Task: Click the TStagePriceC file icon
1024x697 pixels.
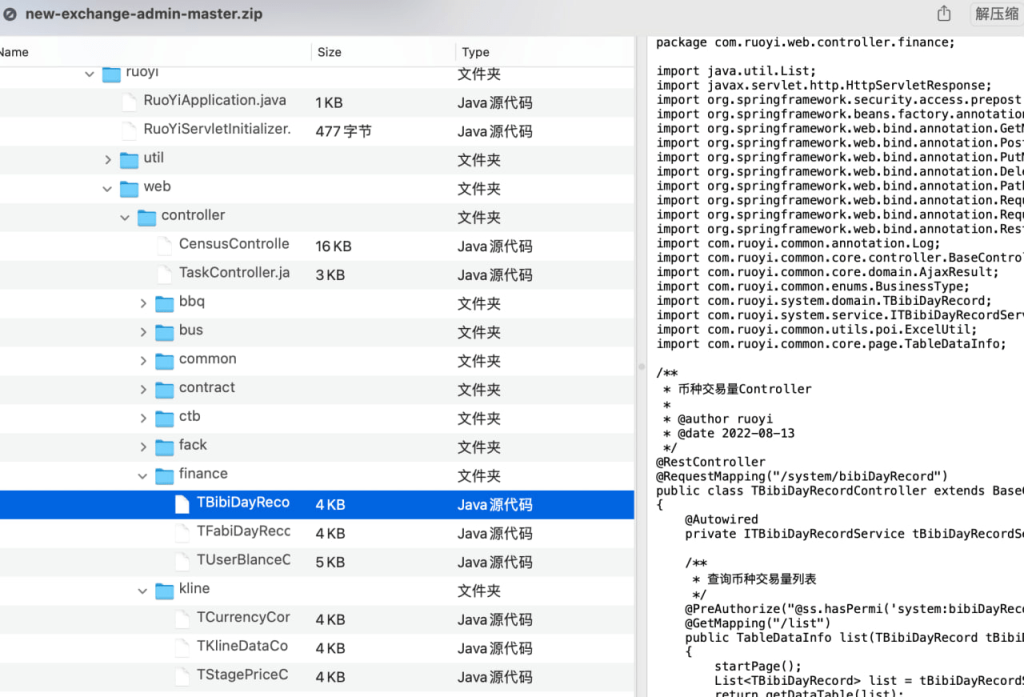Action: pos(181,676)
